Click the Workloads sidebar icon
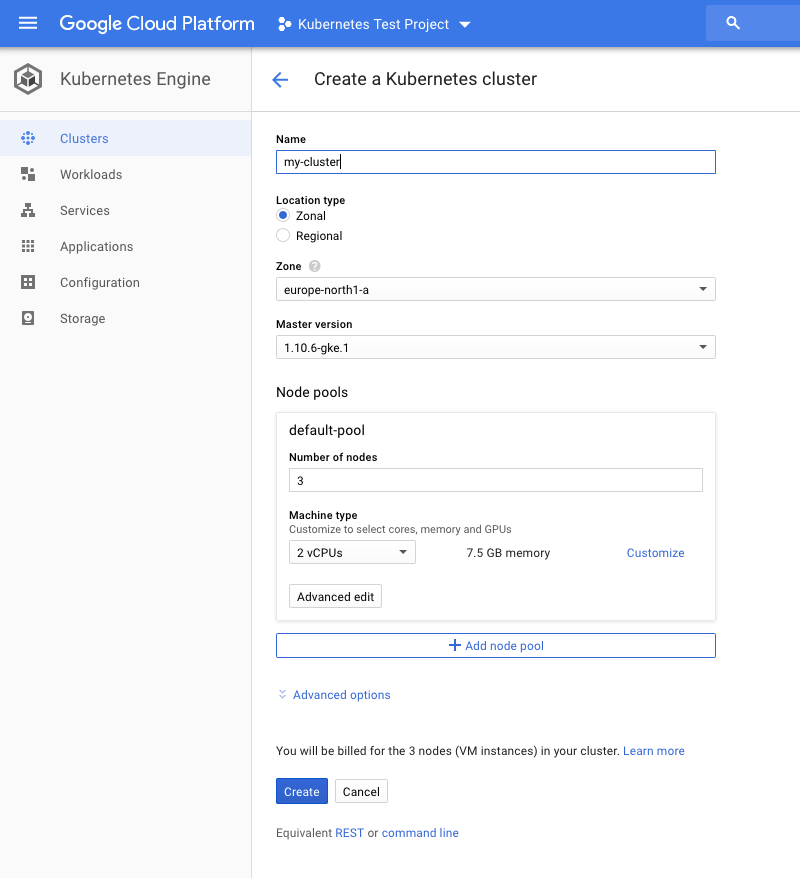800x878 pixels. coord(28,175)
